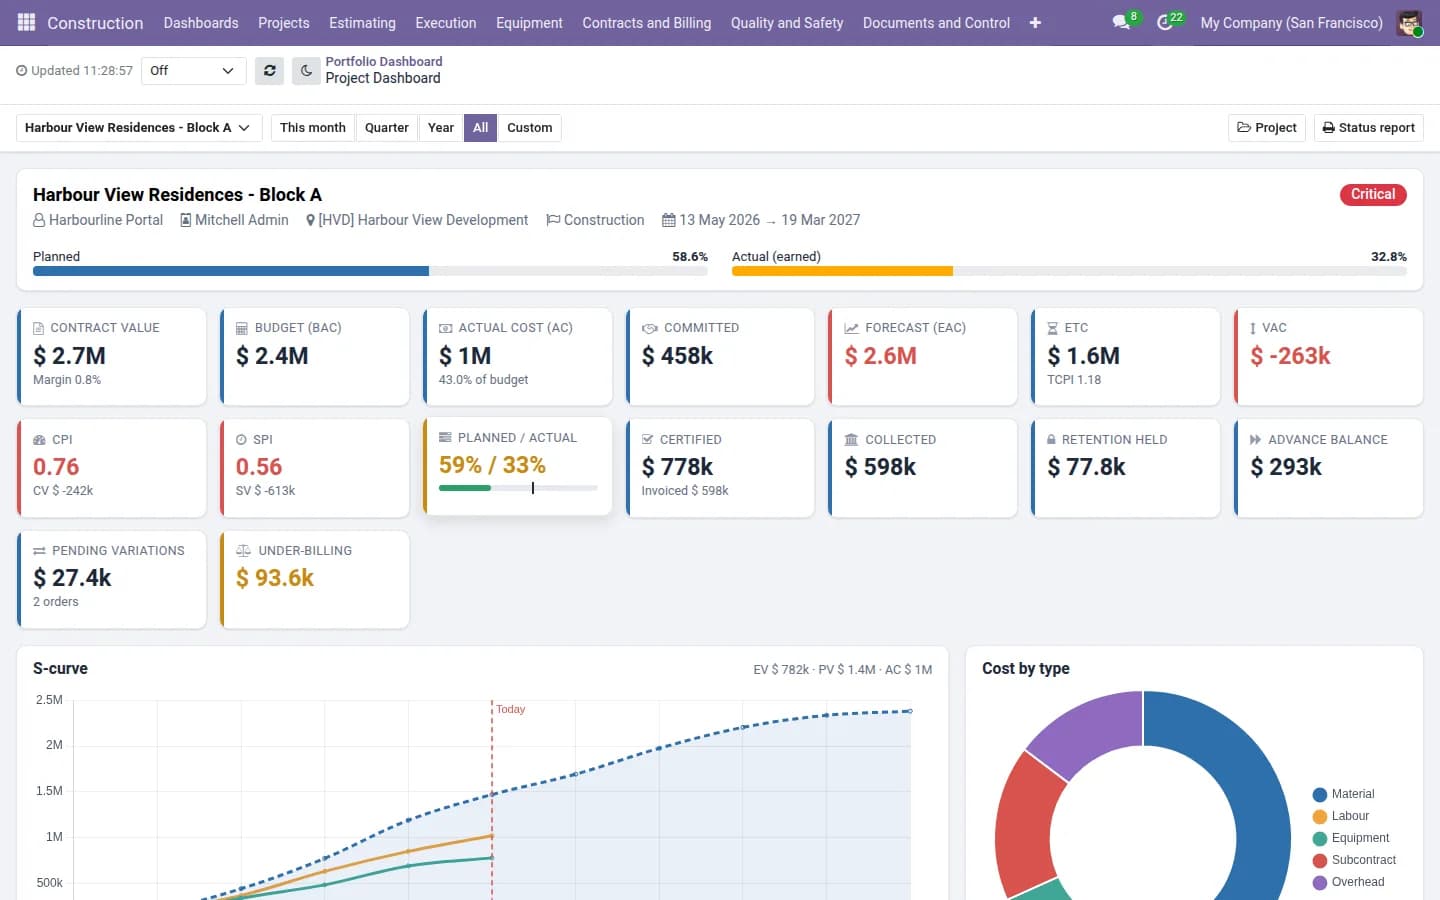Screen dimensions: 1440x900
Task: Open the messages chat icon
Action: (x=1121, y=22)
